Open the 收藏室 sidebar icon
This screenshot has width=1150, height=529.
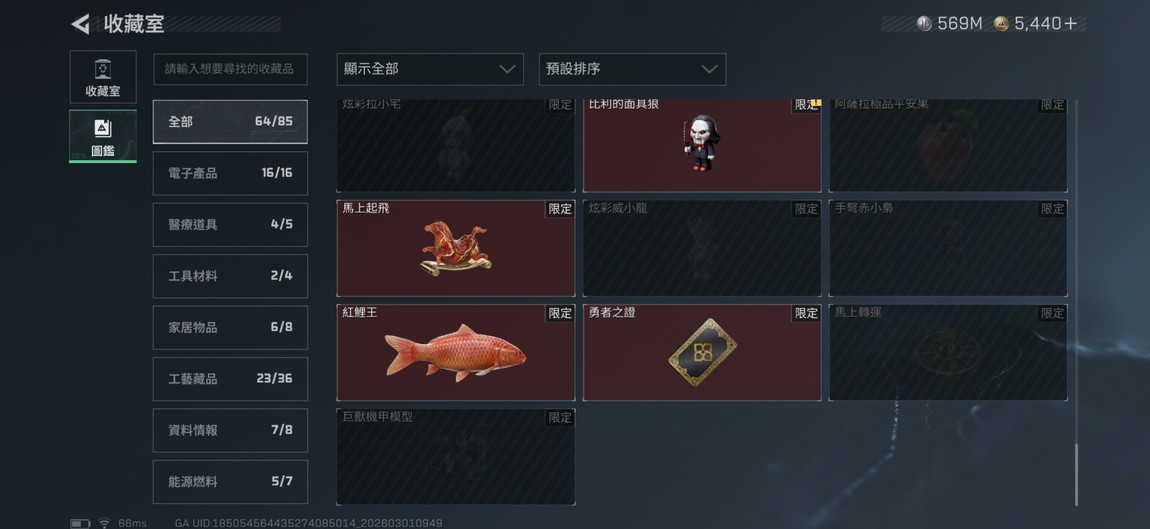coord(103,77)
